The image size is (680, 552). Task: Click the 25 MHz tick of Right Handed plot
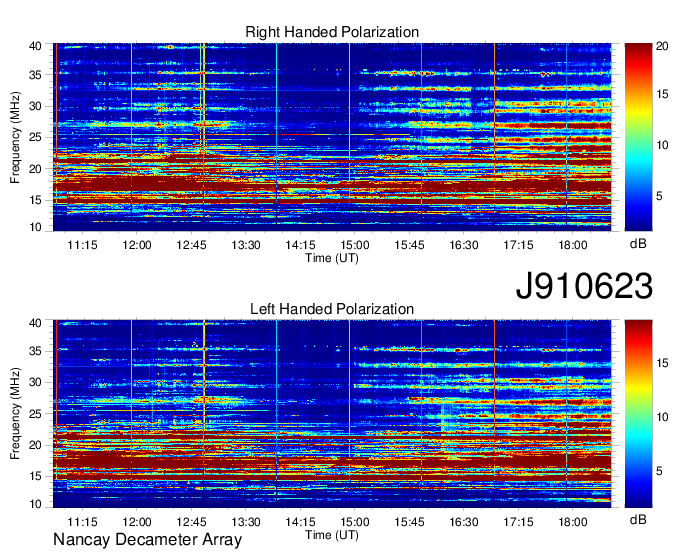click(x=35, y=137)
